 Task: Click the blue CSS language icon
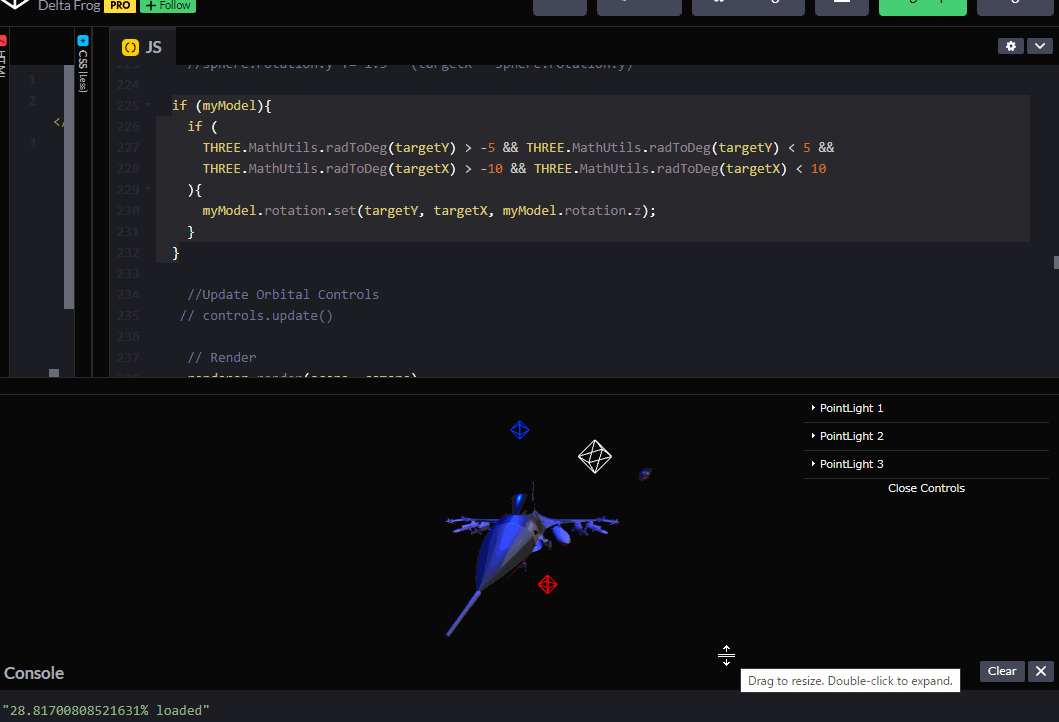[x=83, y=41]
